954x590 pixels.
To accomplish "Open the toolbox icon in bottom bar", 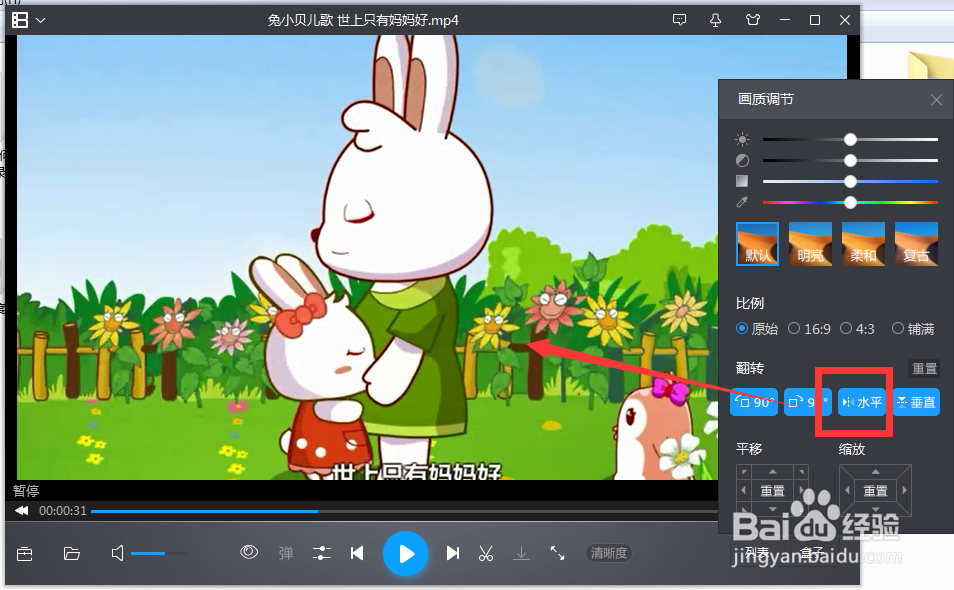I will coord(25,554).
